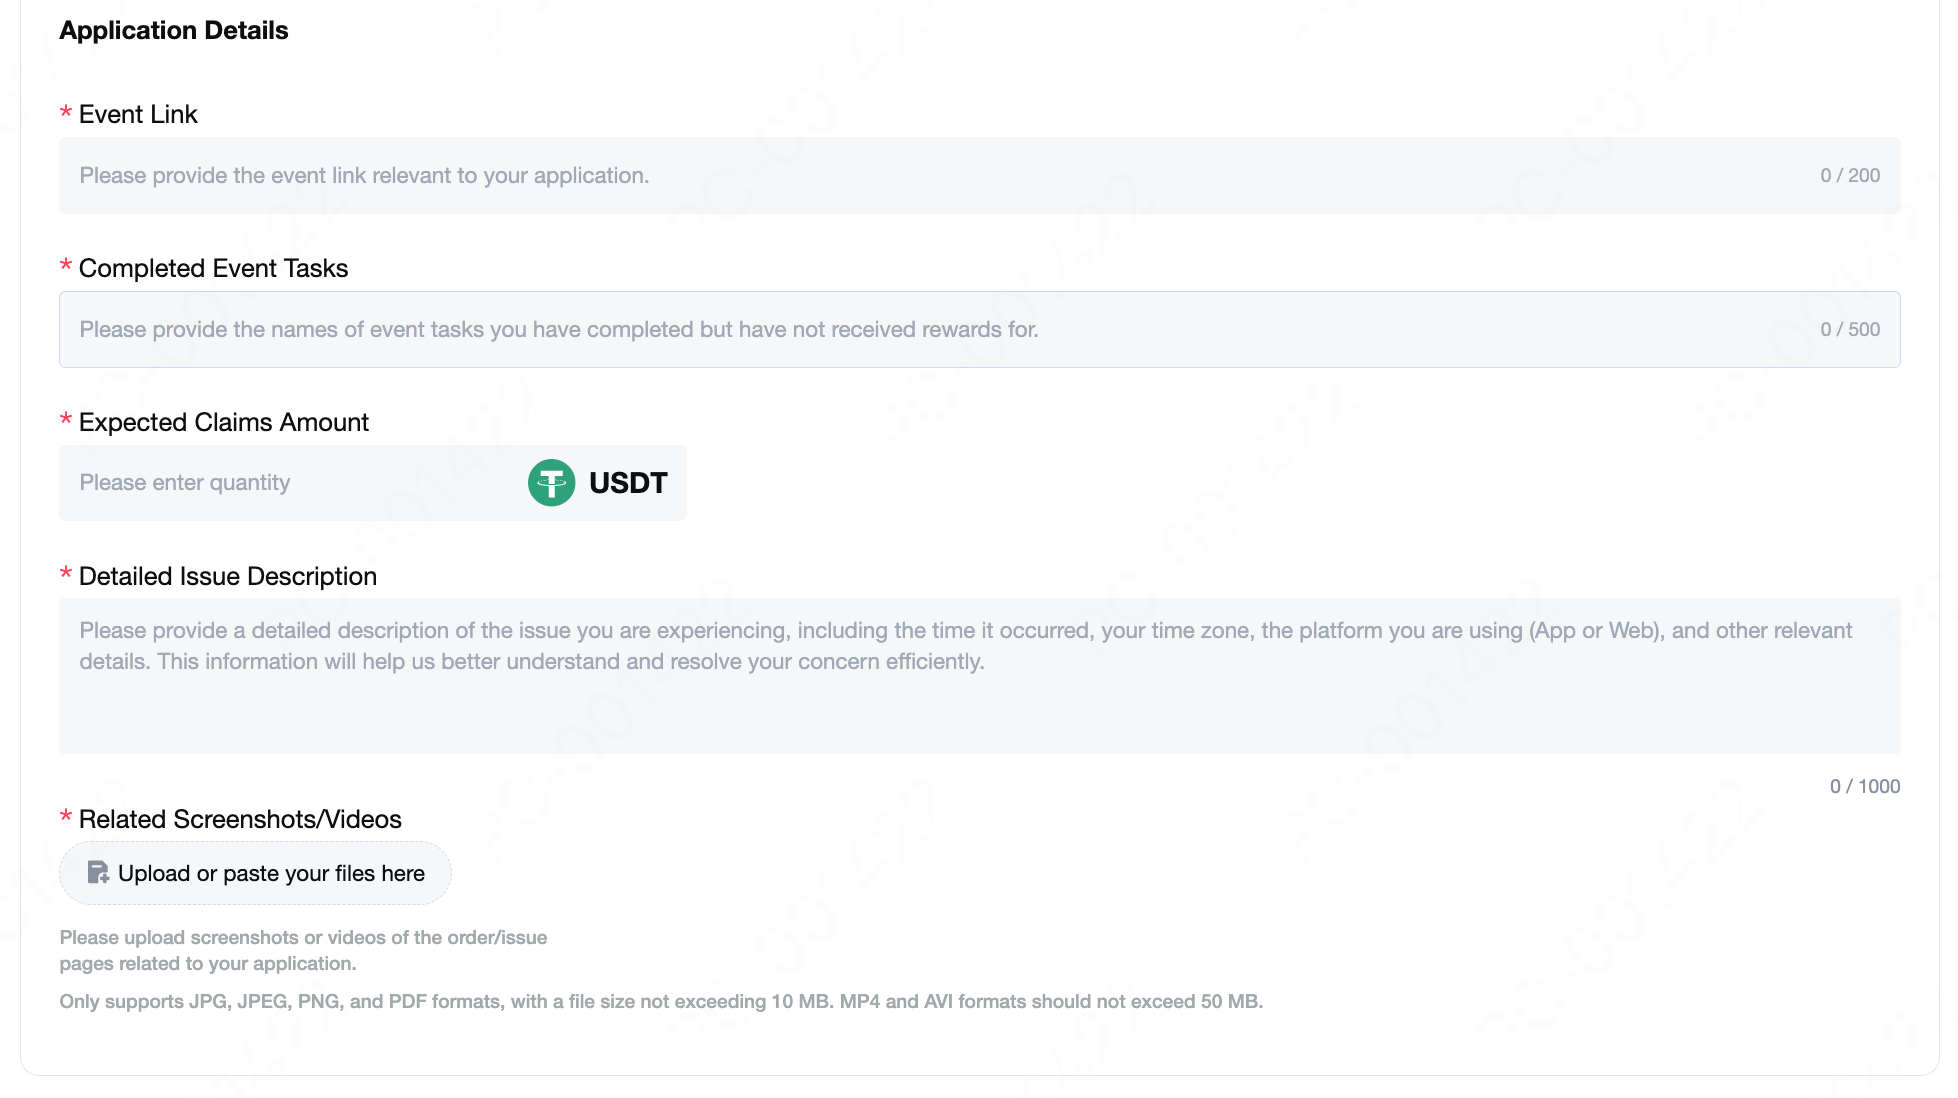Click the 0 / 1000 character counter
1958x1098 pixels.
[1865, 786]
